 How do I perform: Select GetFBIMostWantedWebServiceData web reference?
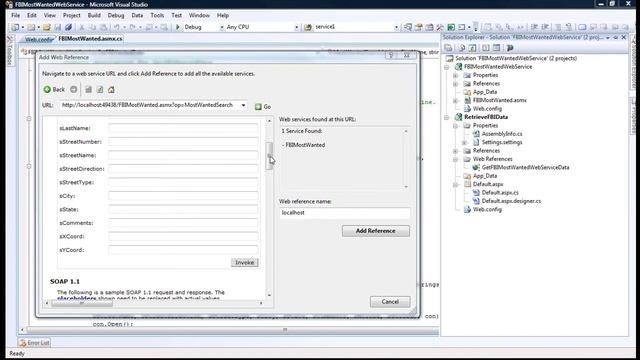point(525,167)
